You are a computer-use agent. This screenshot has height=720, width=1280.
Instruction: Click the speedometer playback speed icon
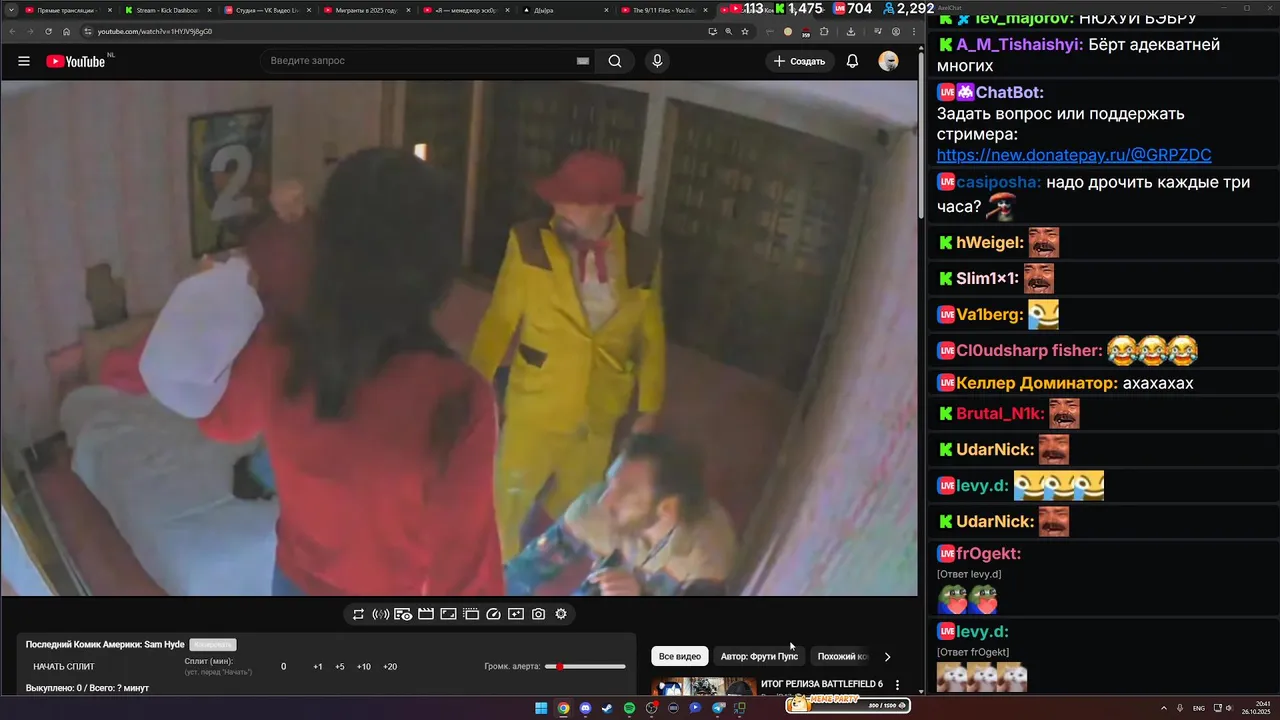tap(493, 614)
